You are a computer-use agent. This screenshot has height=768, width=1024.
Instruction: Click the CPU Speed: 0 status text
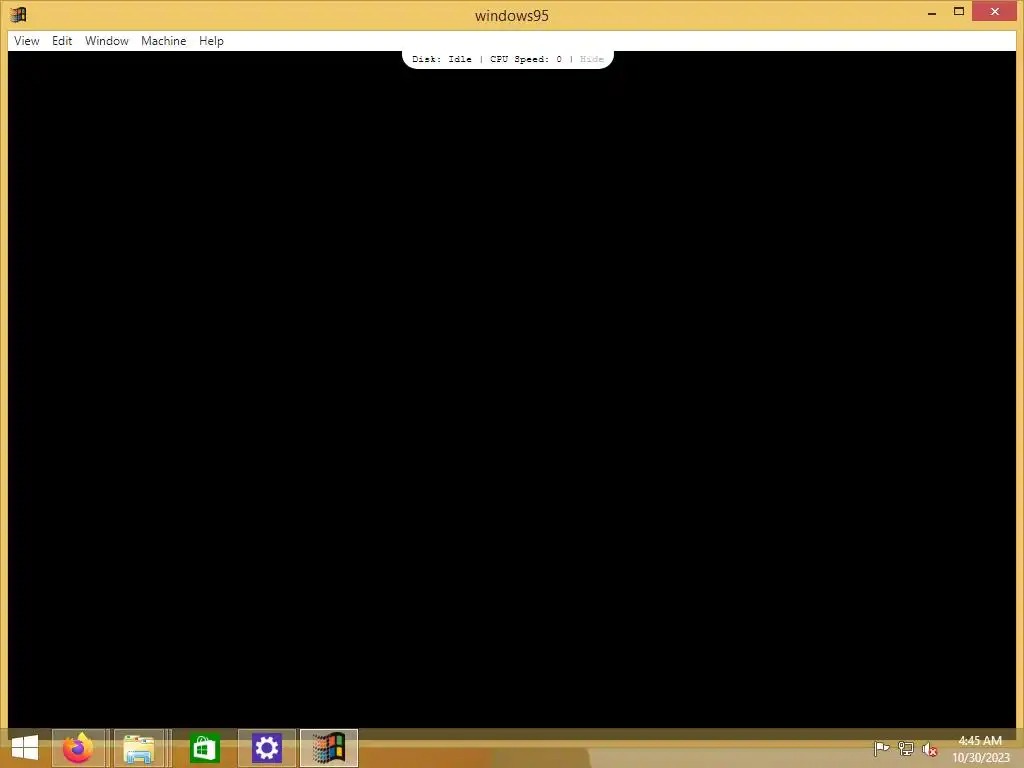pos(526,59)
